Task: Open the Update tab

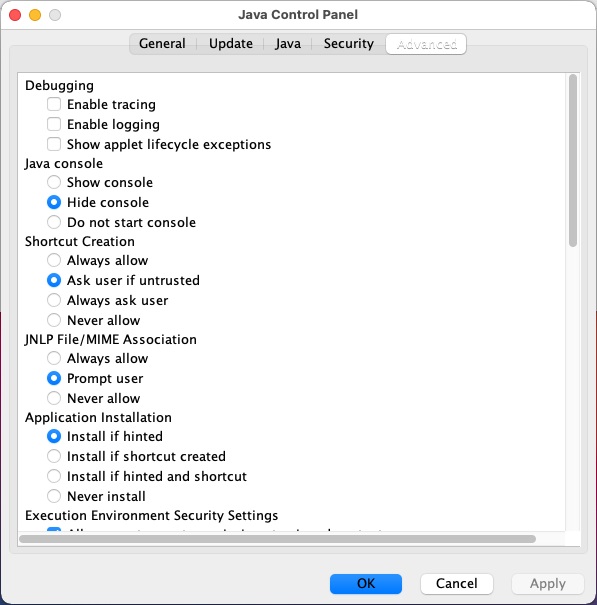Action: [231, 44]
